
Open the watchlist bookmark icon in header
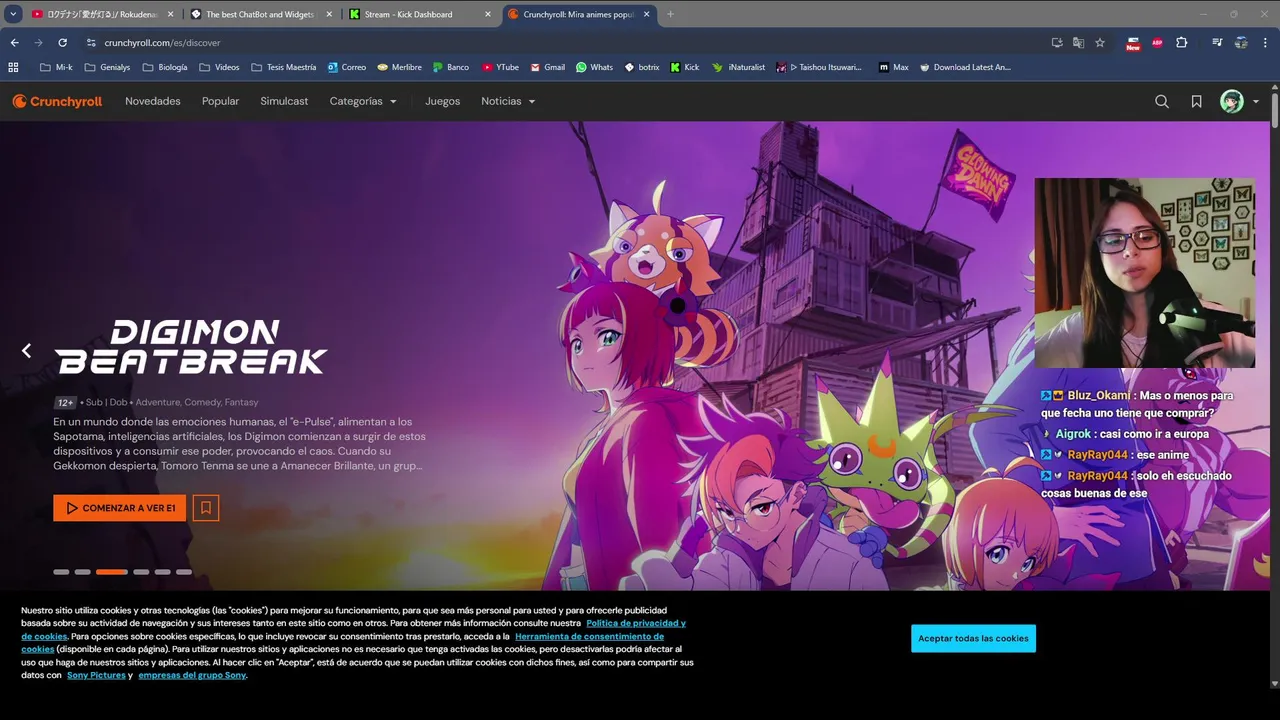tap(1196, 101)
